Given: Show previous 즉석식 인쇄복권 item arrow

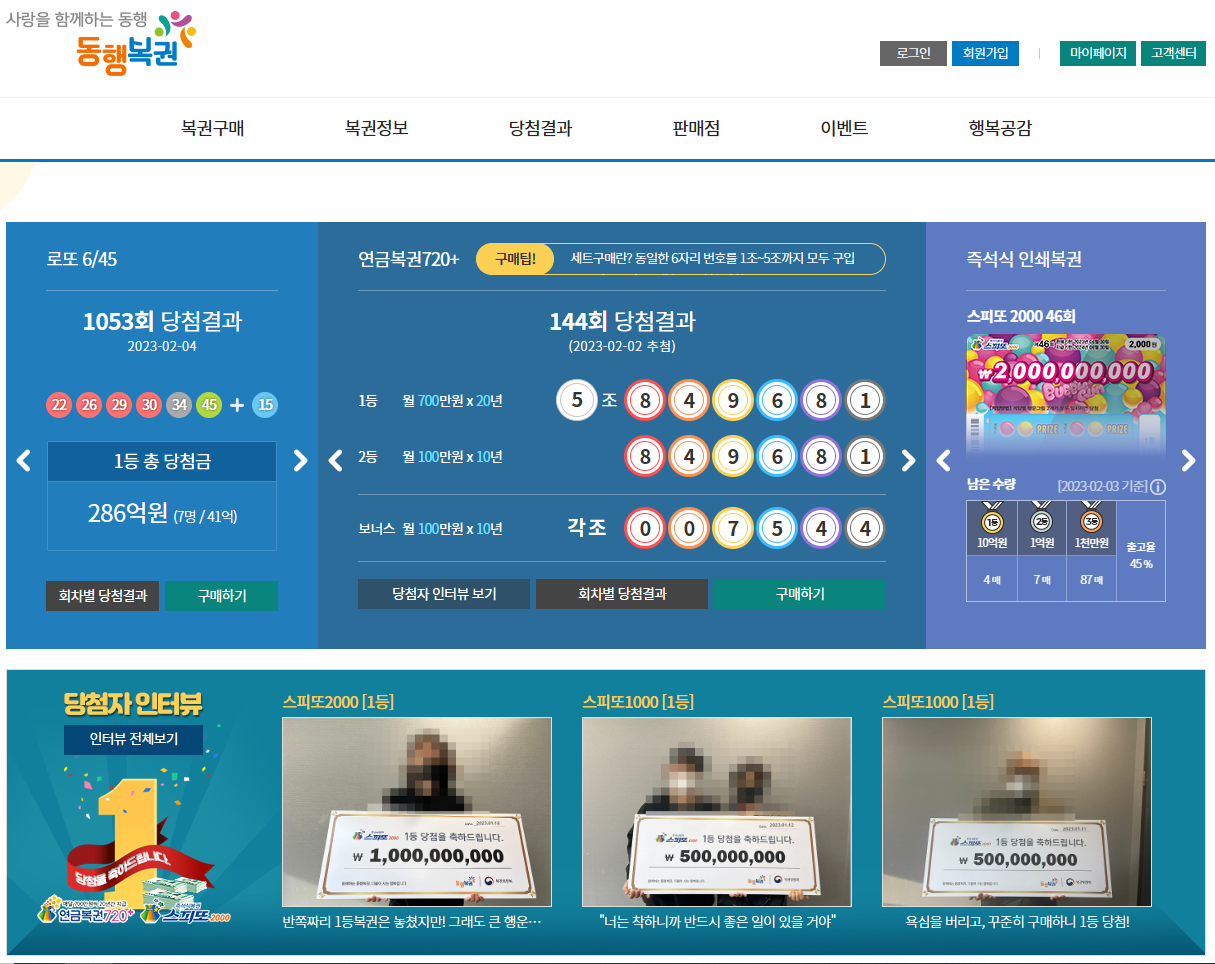Looking at the screenshot, I should [943, 460].
